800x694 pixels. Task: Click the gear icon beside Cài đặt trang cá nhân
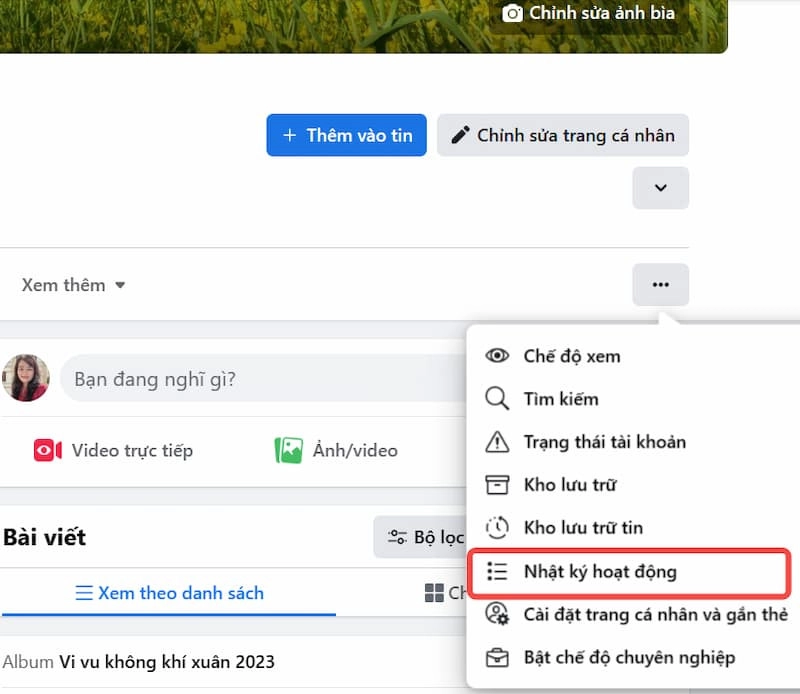497,614
